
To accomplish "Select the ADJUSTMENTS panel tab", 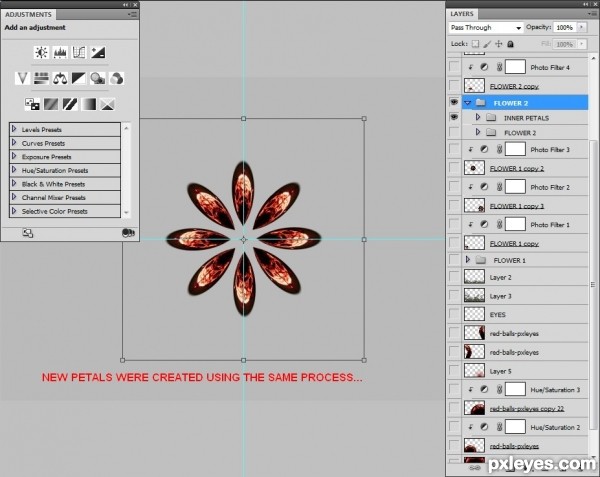I will (28, 15).
